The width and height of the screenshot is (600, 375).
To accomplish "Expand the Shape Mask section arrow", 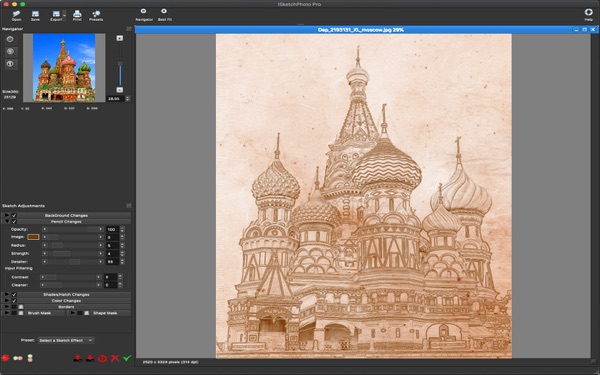I will tap(72, 313).
